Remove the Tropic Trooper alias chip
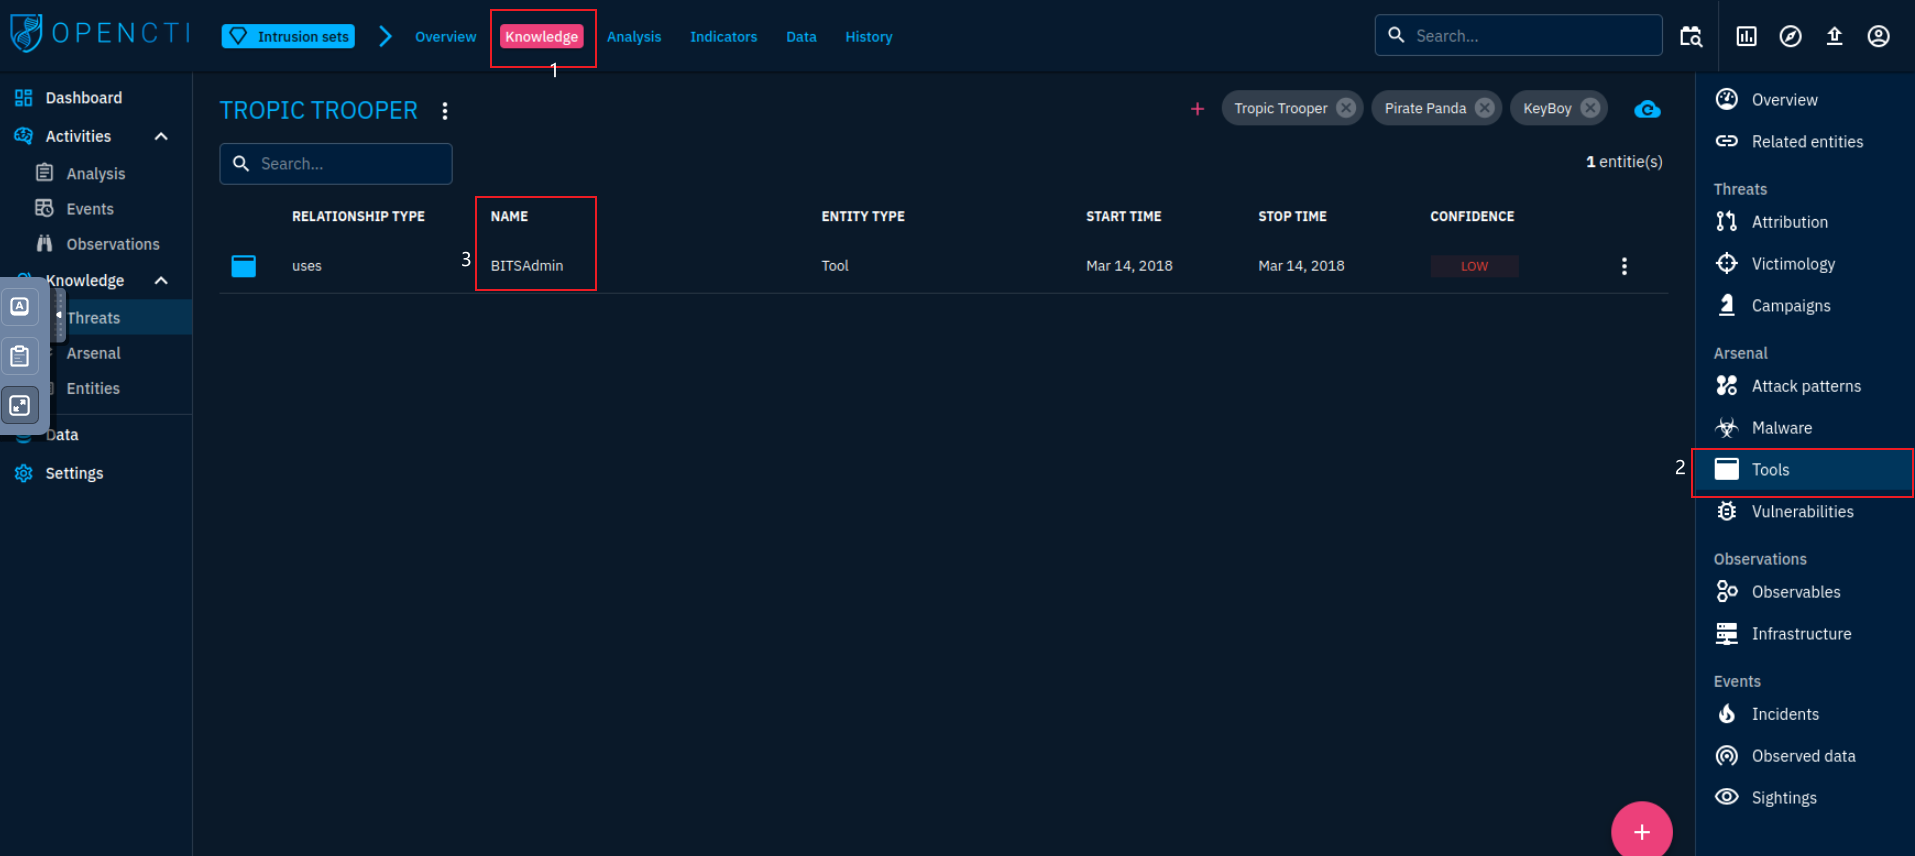 pyautogui.click(x=1346, y=108)
